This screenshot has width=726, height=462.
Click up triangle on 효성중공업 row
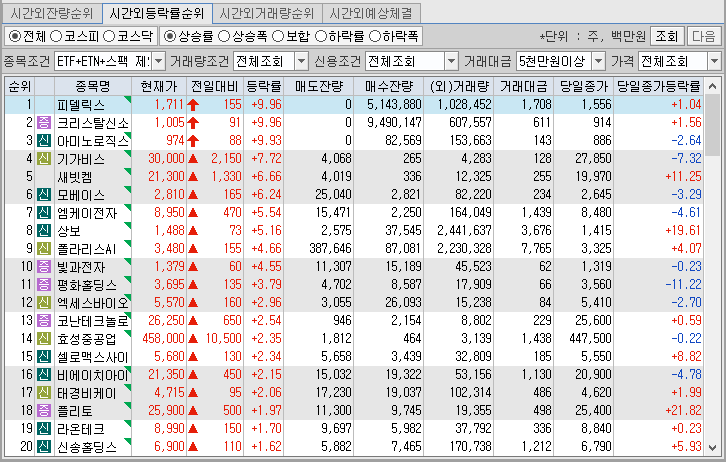[x=193, y=339]
